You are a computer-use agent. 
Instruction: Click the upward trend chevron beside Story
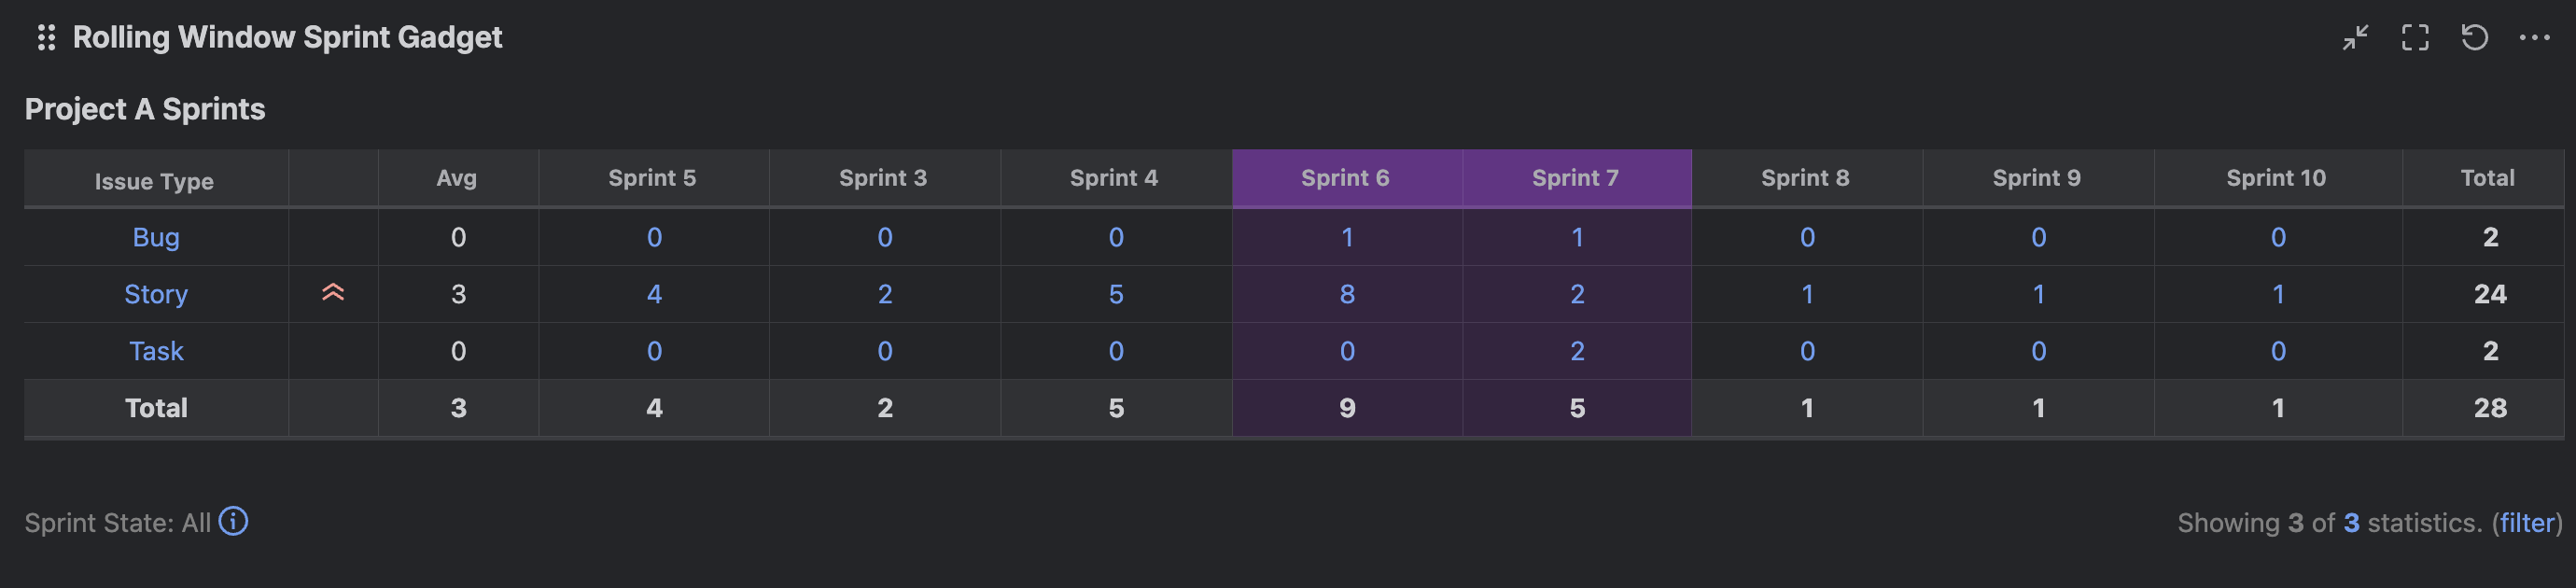coord(334,293)
